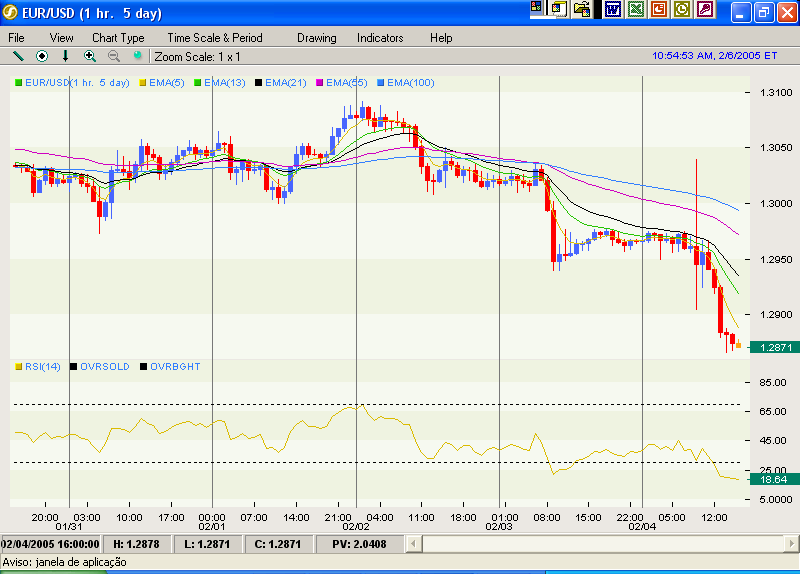Select the trend line drawing tool
Viewport: 800px width, 574px height.
[18, 56]
